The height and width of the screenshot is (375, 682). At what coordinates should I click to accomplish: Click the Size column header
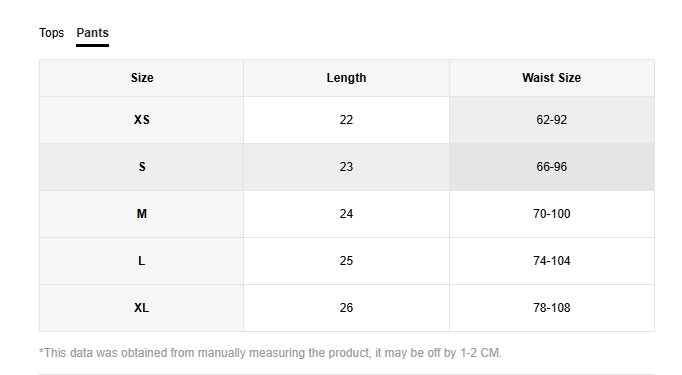click(x=142, y=78)
